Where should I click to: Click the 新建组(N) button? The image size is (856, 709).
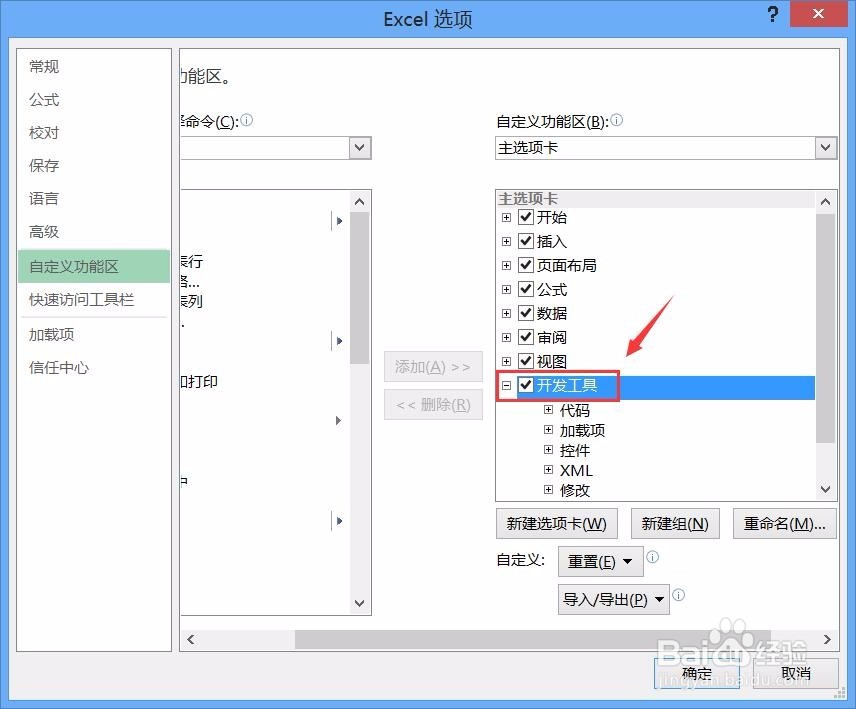point(675,524)
